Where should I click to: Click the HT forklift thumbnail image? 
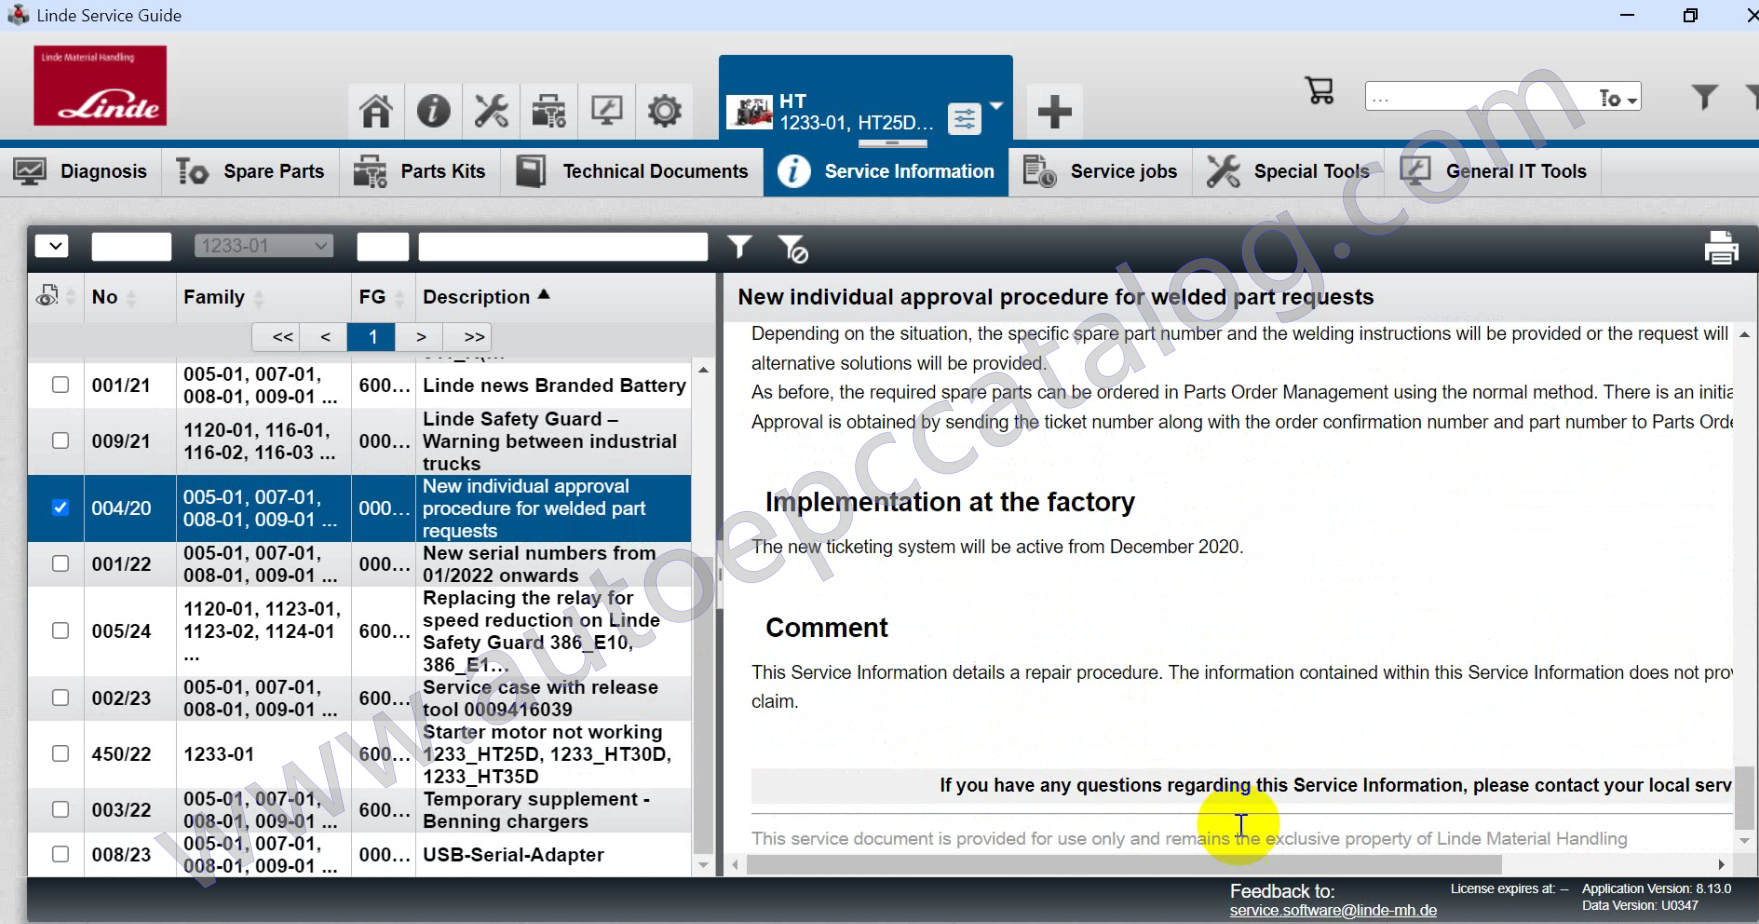click(750, 112)
